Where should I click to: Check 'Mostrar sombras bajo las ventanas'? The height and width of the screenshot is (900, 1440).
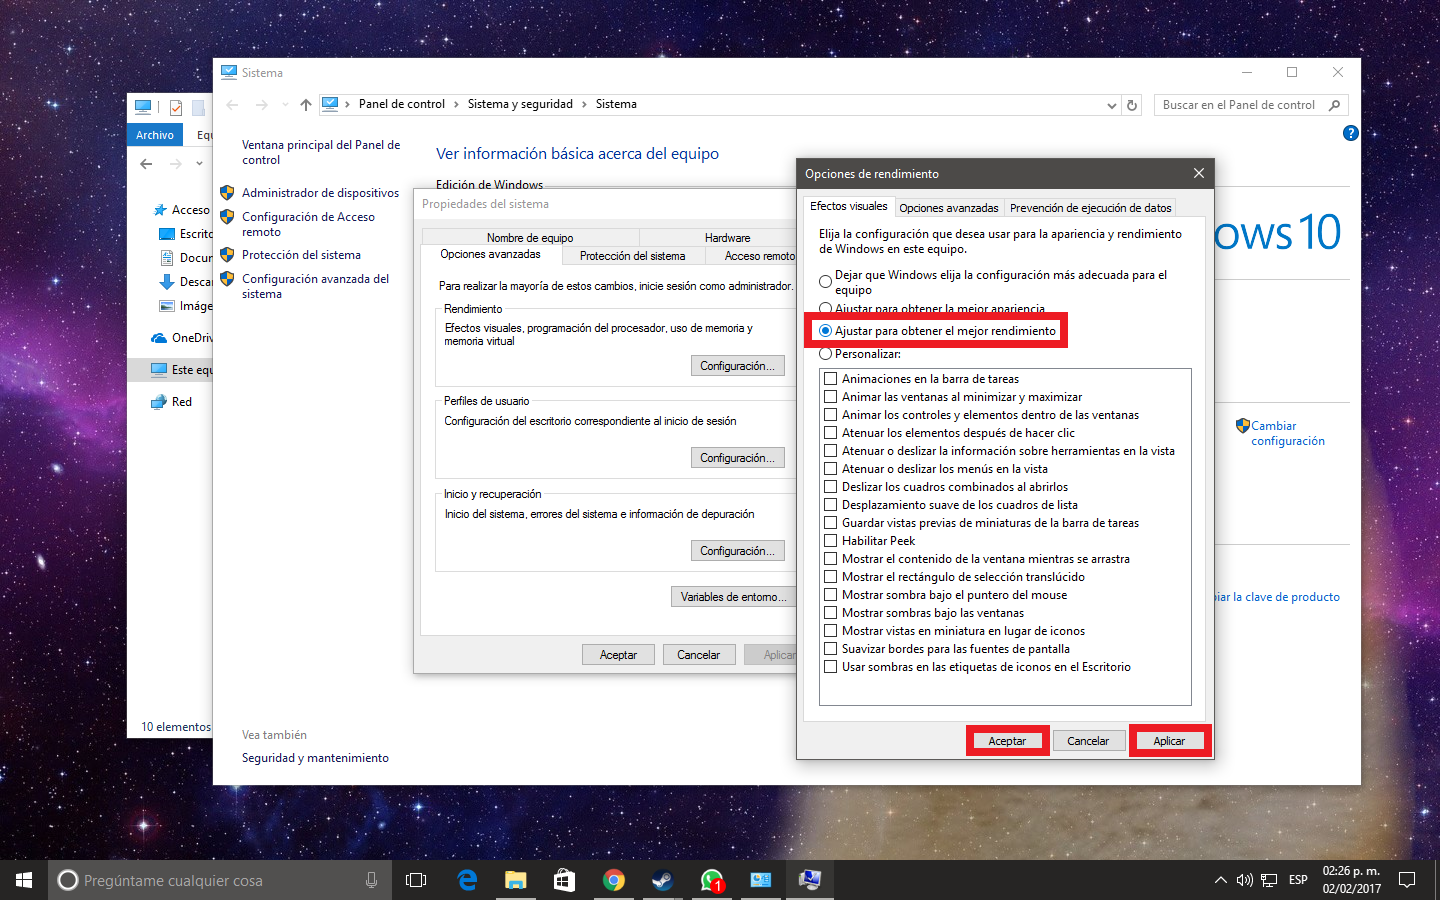pyautogui.click(x=830, y=613)
